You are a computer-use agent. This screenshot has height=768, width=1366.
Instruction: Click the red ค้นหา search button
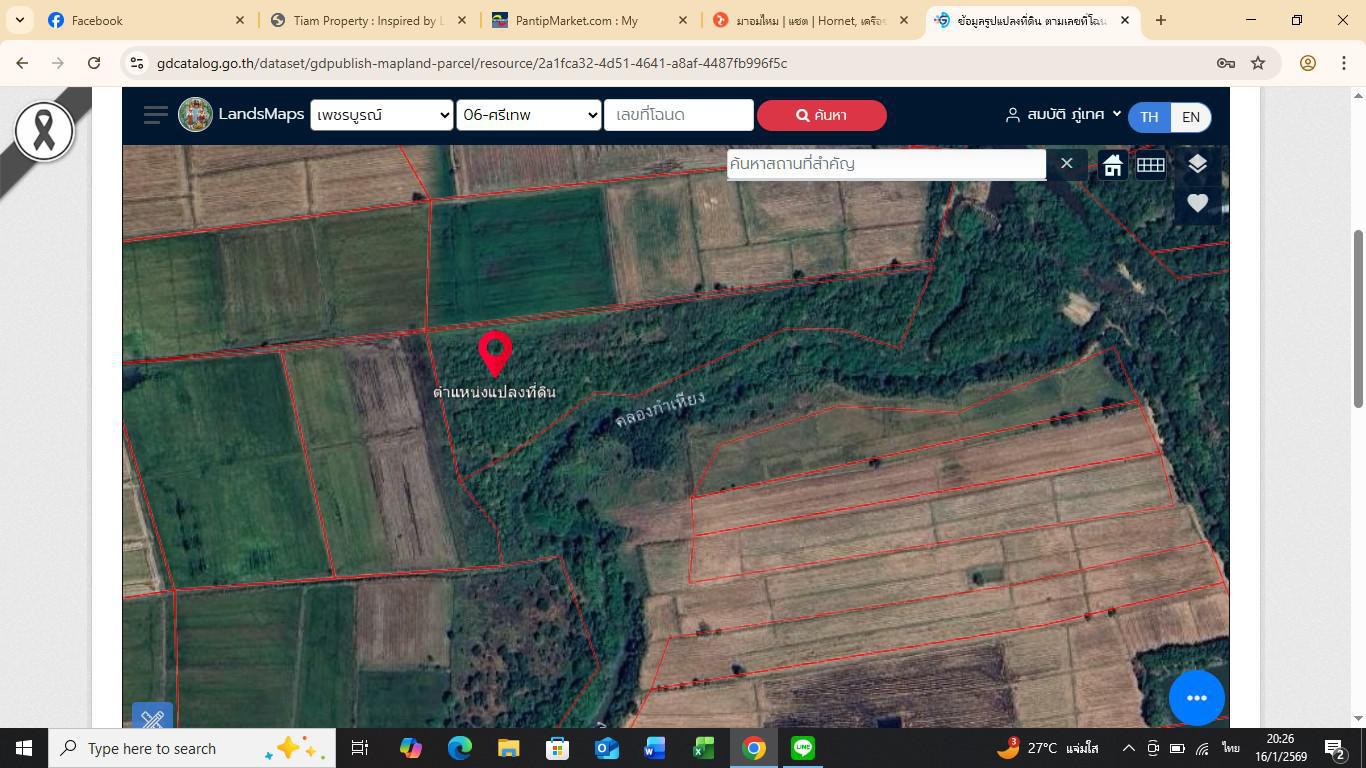(x=821, y=115)
